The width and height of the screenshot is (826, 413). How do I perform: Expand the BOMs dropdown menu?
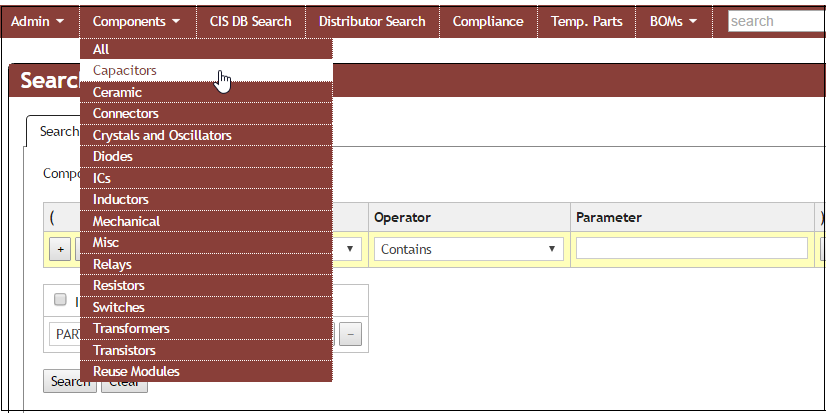(x=673, y=21)
